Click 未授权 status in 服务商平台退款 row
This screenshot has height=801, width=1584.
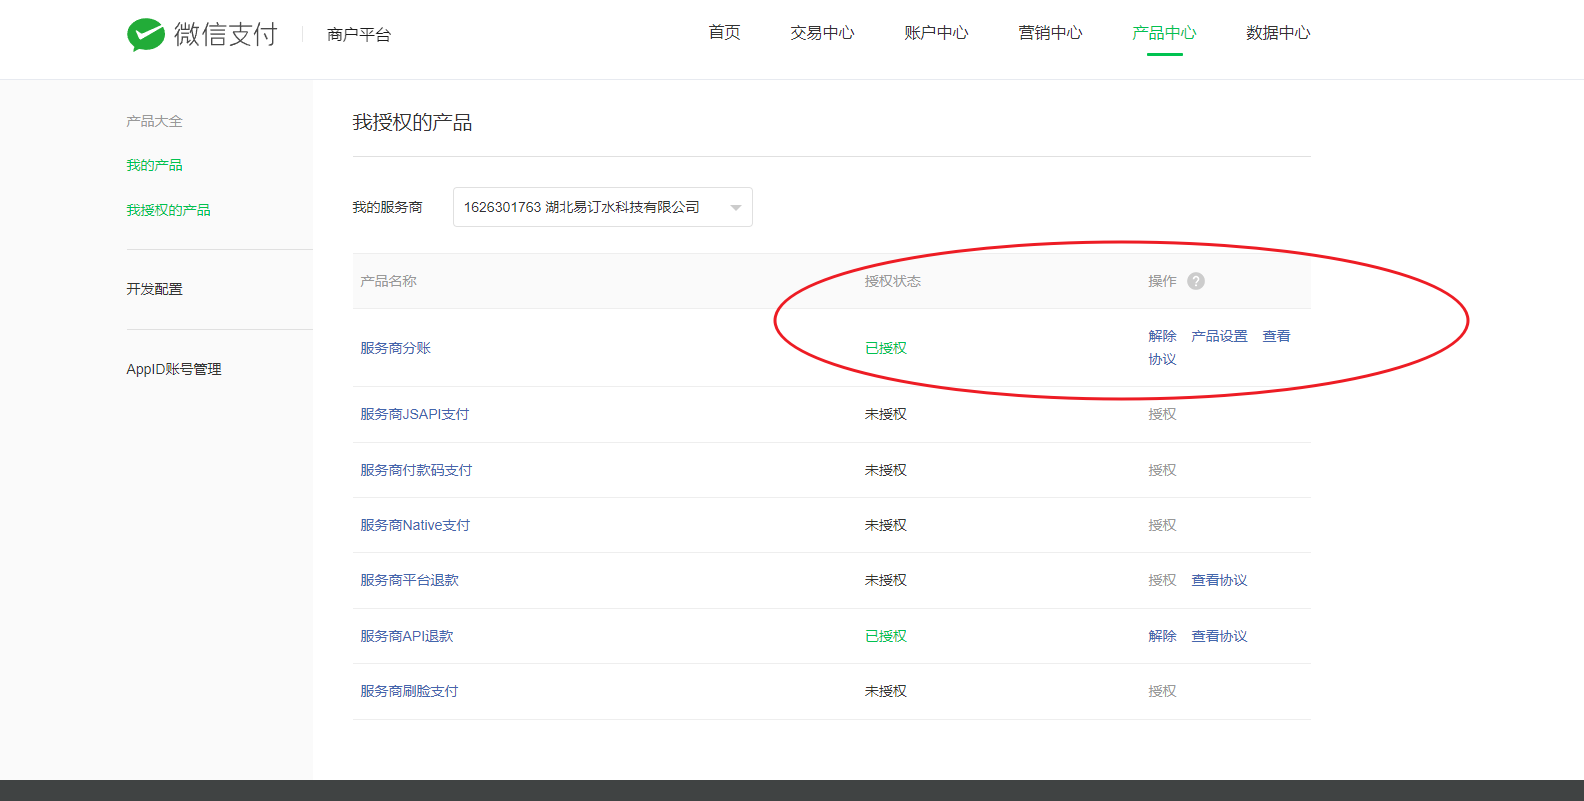click(x=886, y=580)
